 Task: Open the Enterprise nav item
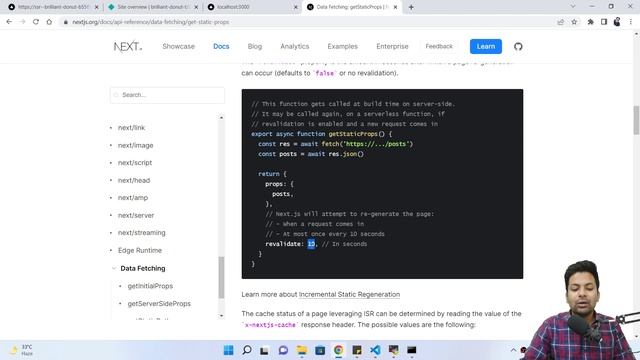coord(392,47)
